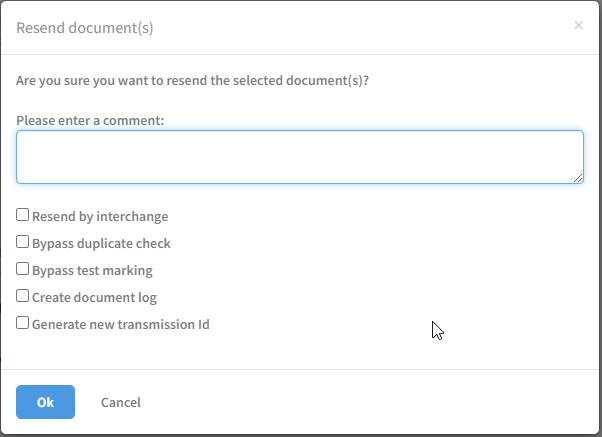Confirm resend with the Ok button
Viewport: 602px width, 437px height.
[45, 402]
